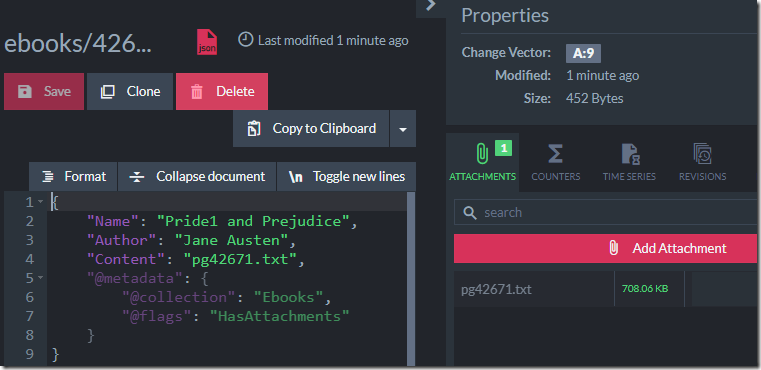Delete the ebooks document
761x370 pixels.
(222, 91)
